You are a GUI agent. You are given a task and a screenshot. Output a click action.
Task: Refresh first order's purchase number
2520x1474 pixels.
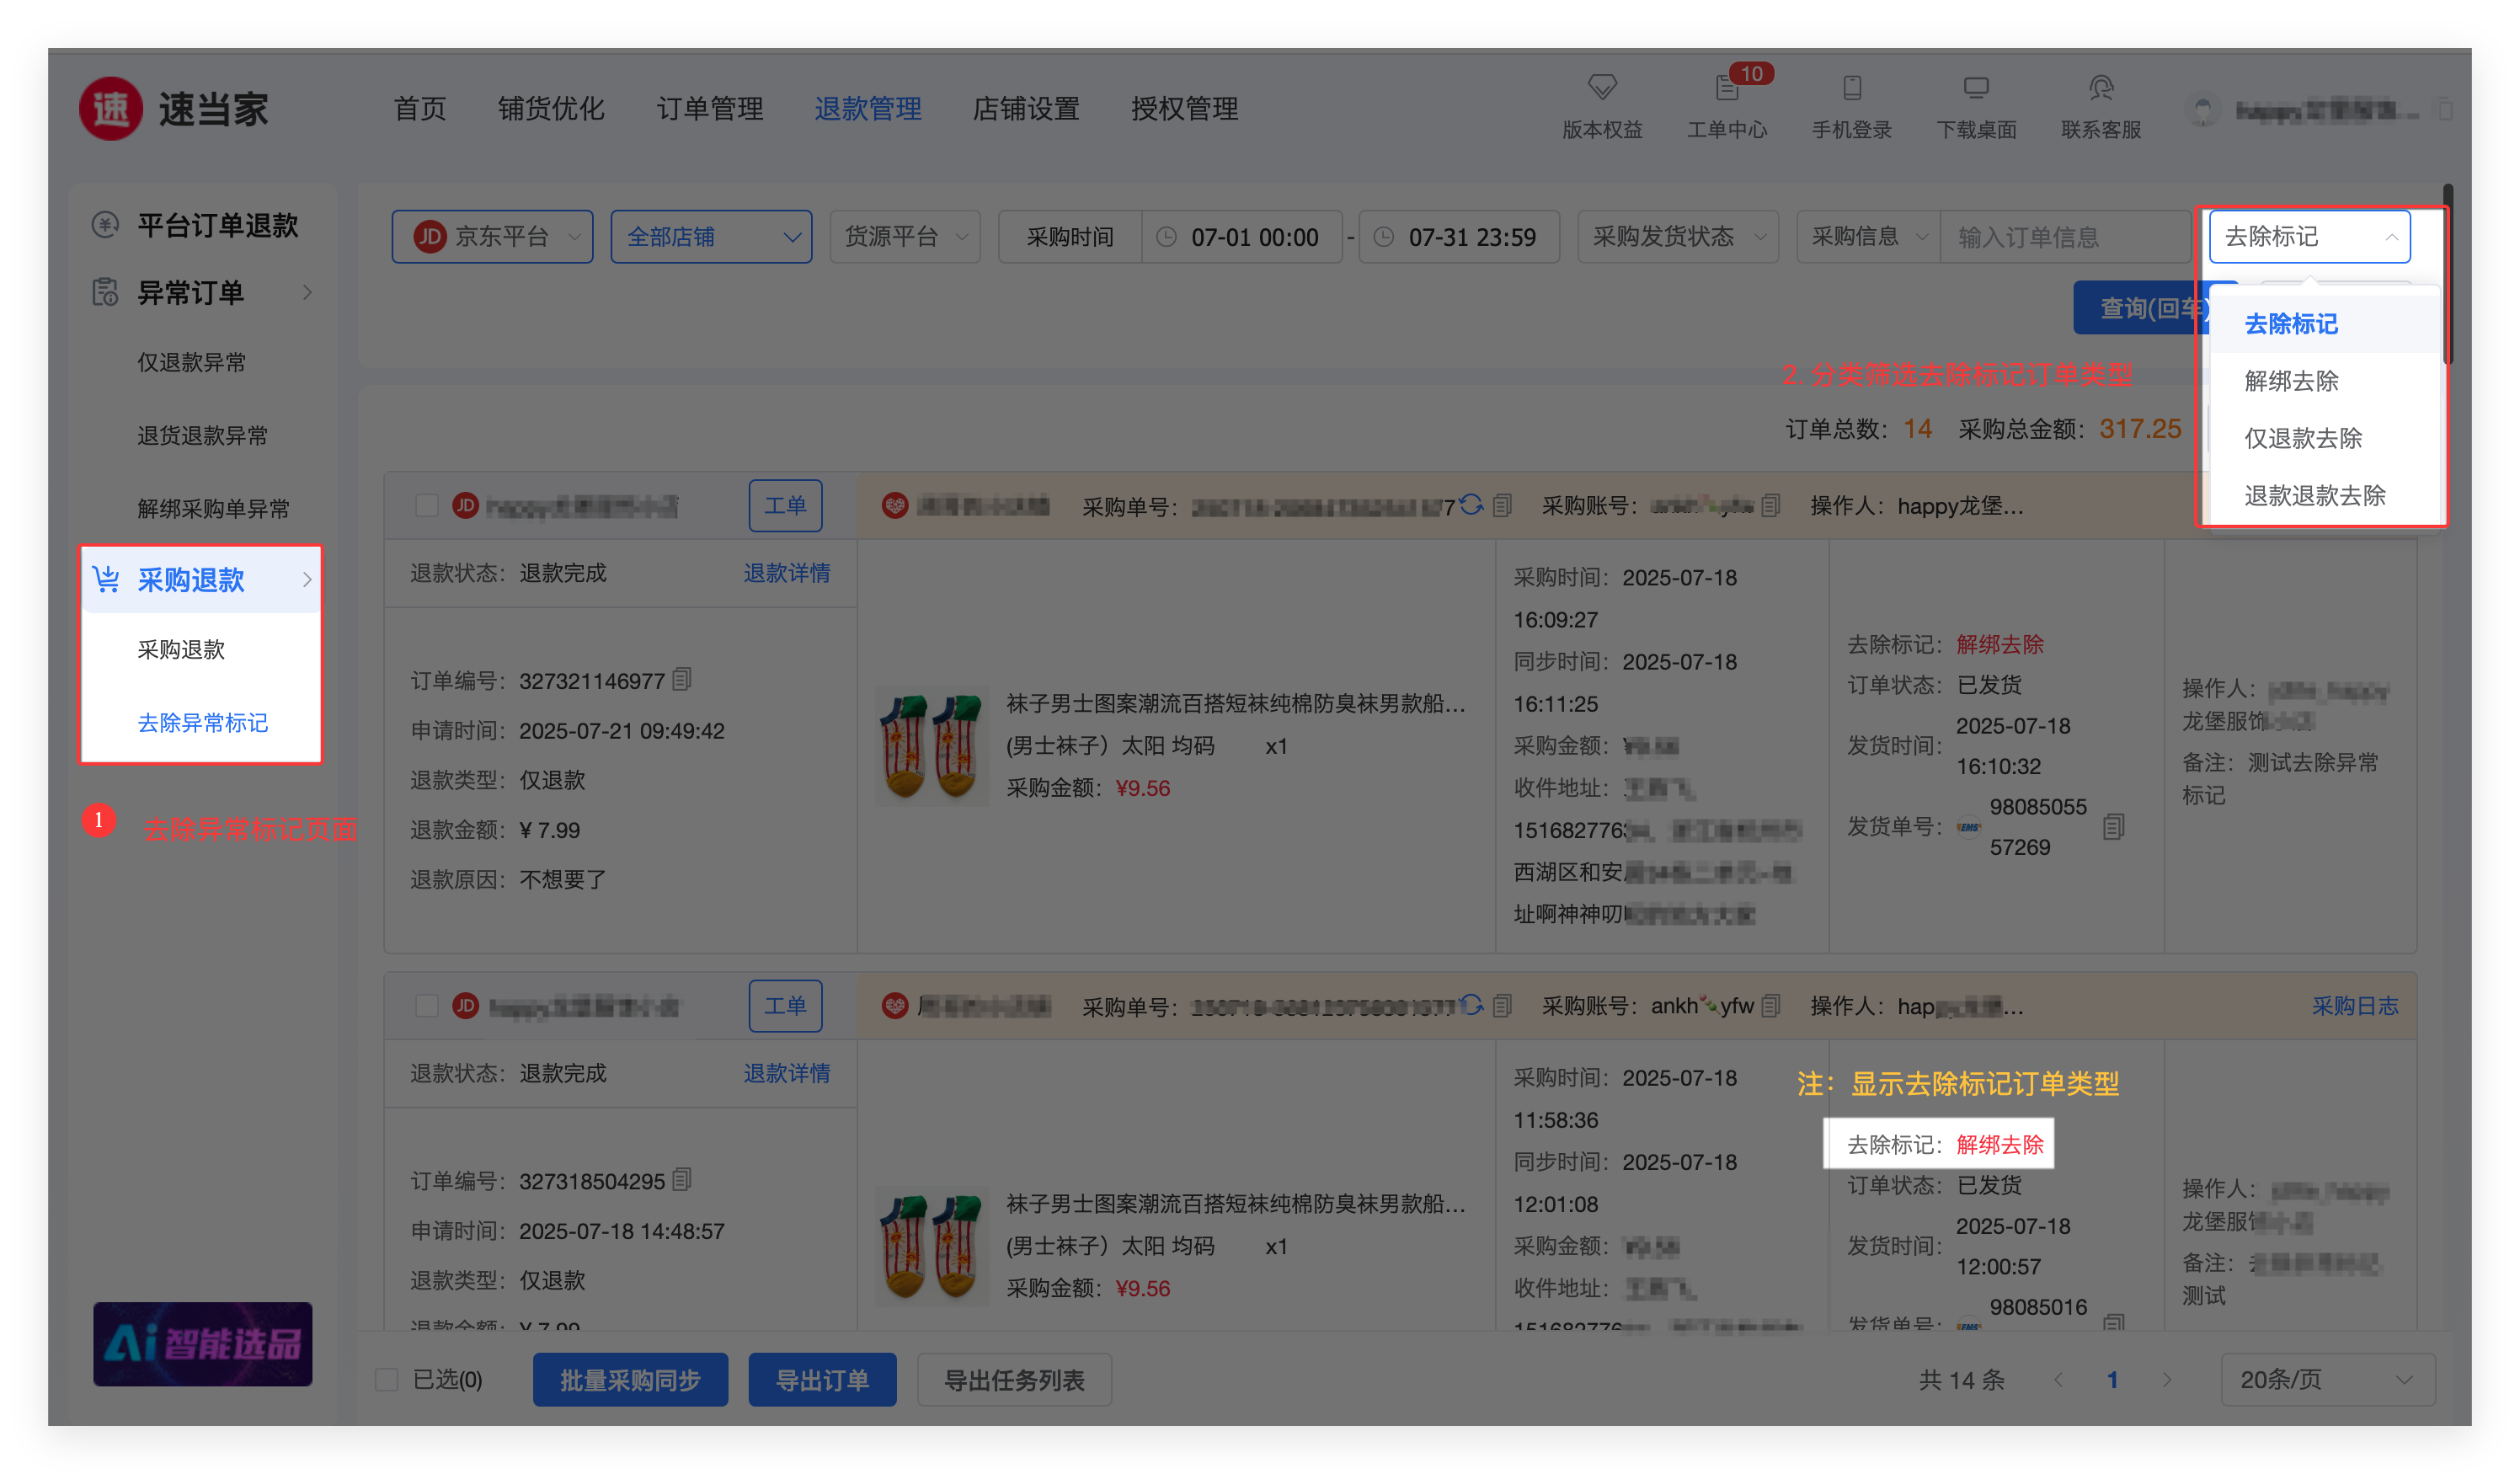[x=1470, y=505]
